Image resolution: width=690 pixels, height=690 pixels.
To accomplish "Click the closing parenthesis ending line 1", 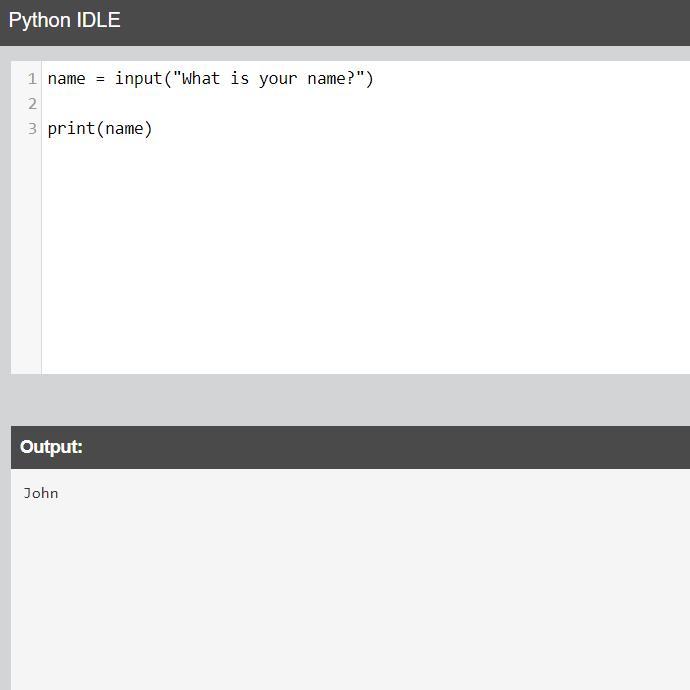I will [370, 79].
